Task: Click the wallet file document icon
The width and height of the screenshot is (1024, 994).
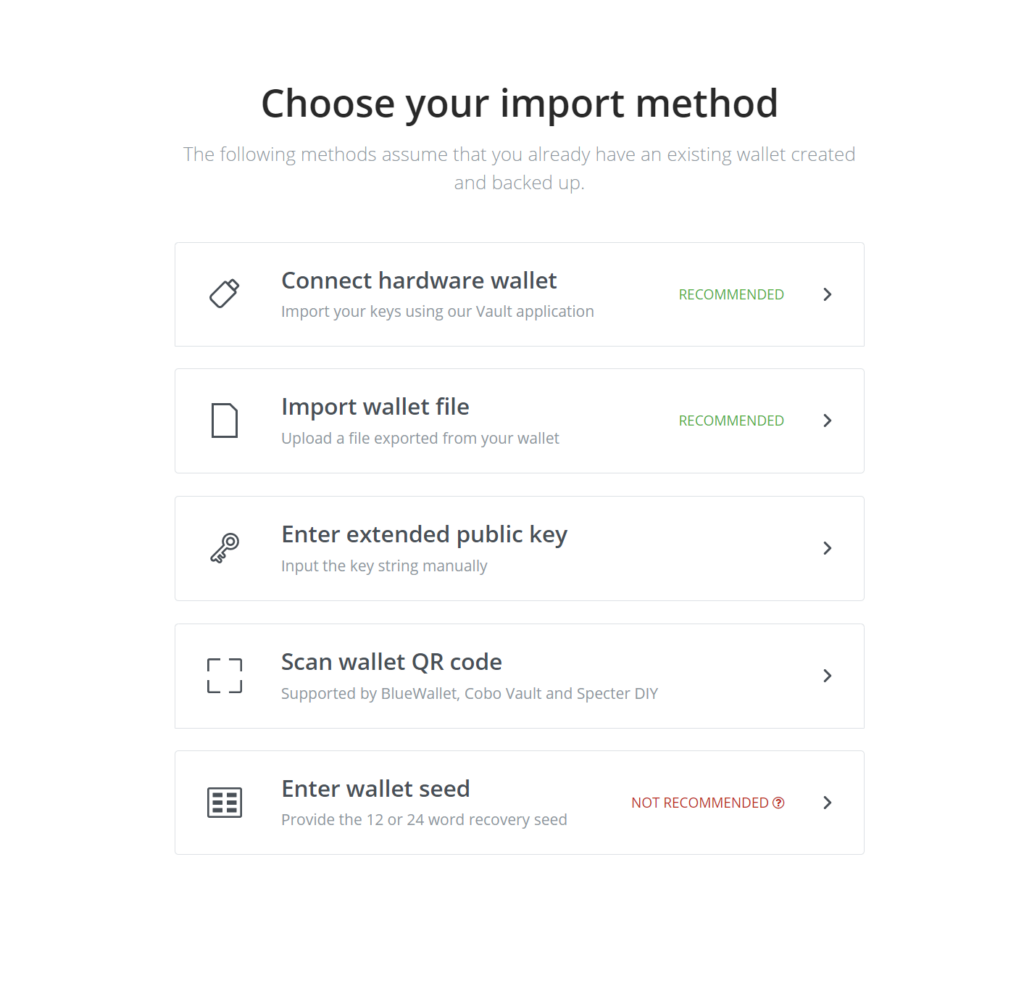Action: (224, 421)
